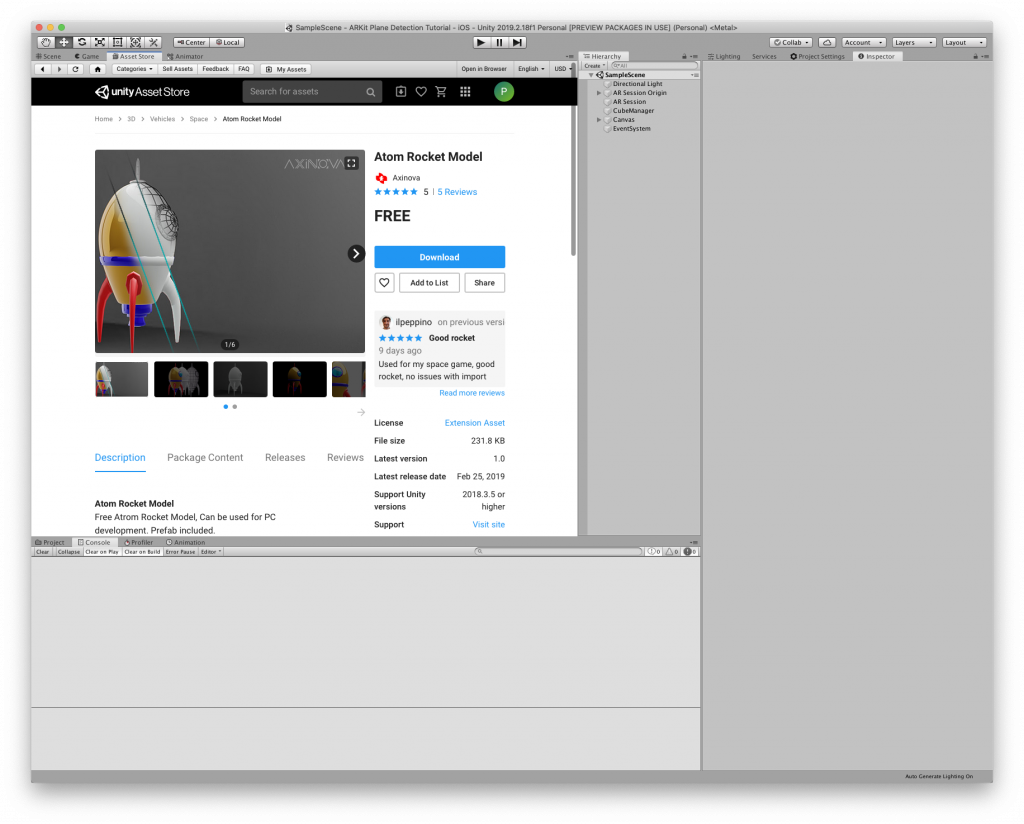
Task: Expand Canvas in Hierarchy
Action: pos(599,120)
